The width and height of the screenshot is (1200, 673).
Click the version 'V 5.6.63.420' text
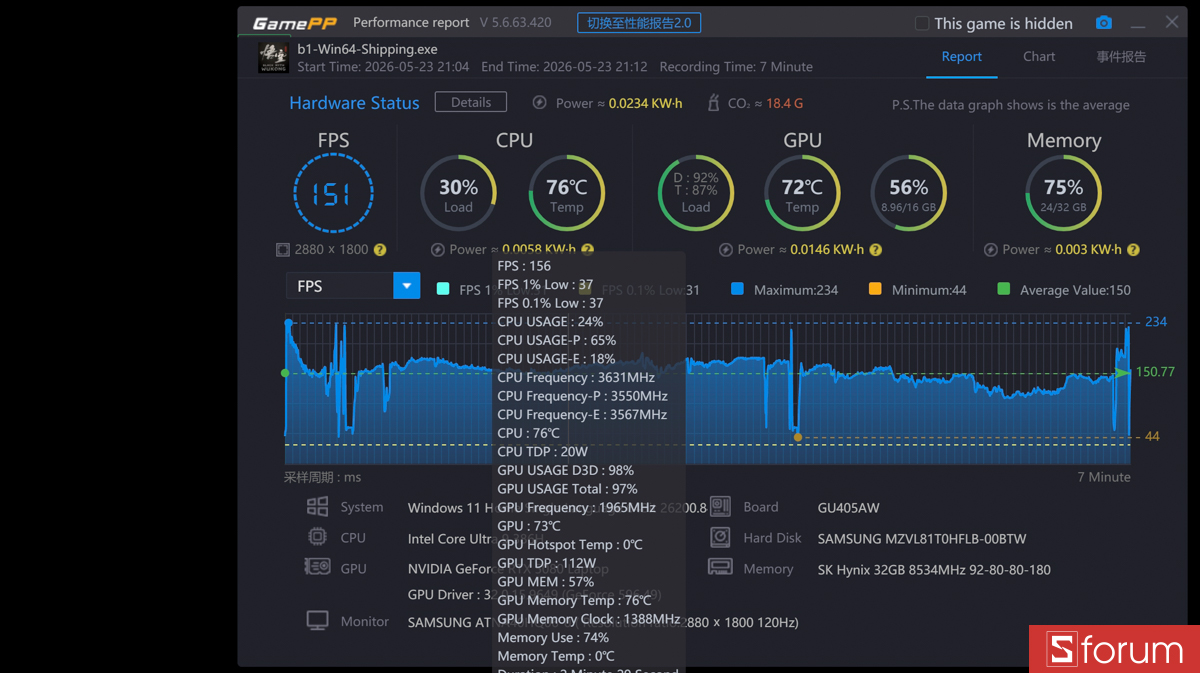[x=515, y=22]
